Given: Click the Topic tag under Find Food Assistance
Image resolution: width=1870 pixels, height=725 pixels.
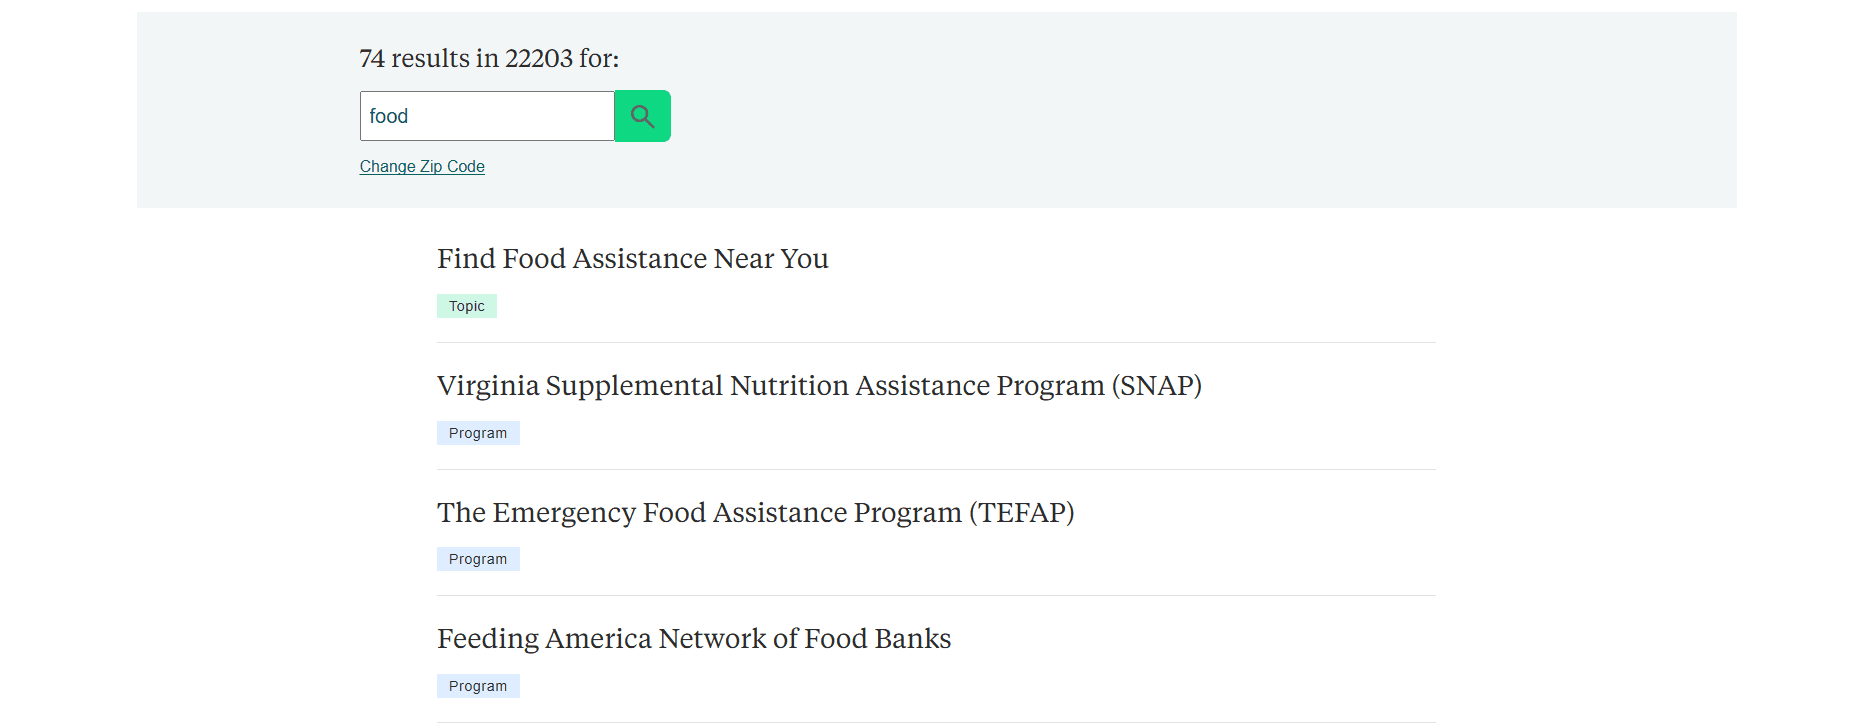Looking at the screenshot, I should pyautogui.click(x=466, y=306).
